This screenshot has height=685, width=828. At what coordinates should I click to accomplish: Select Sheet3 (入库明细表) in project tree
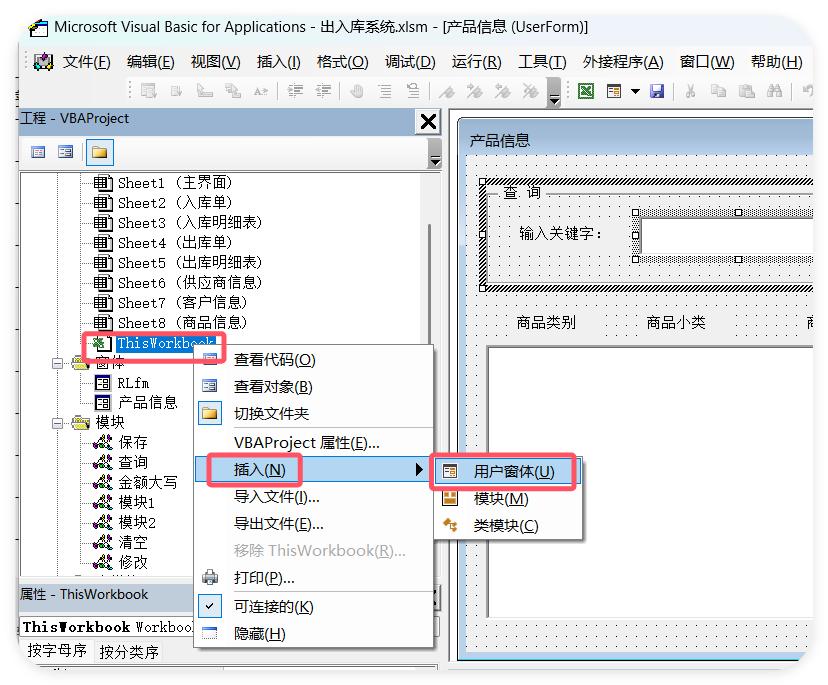[x=177, y=223]
